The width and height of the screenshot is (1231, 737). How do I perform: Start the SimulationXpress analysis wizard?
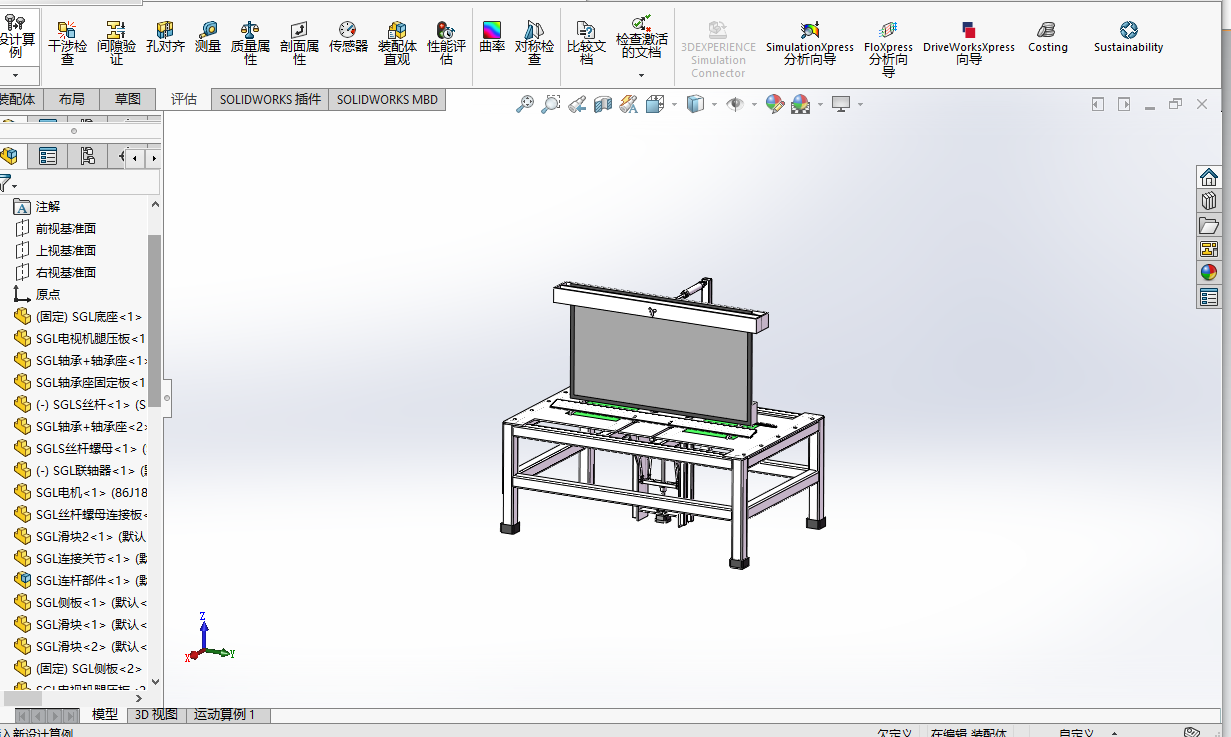point(810,43)
